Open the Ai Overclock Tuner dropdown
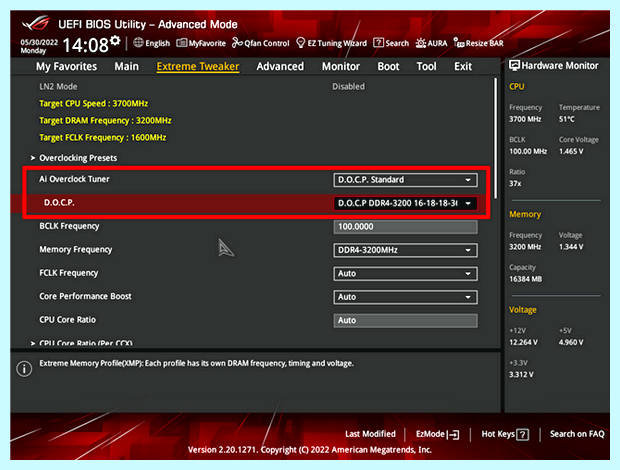The height and width of the screenshot is (470, 620). click(405, 180)
